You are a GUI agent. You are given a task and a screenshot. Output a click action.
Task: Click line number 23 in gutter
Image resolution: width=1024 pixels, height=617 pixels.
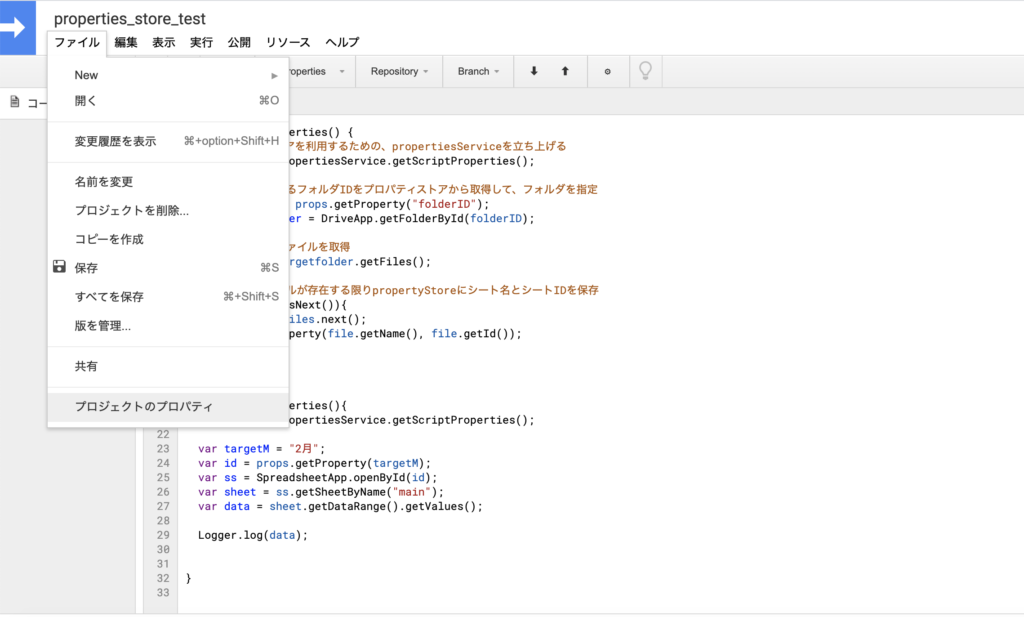[163, 449]
